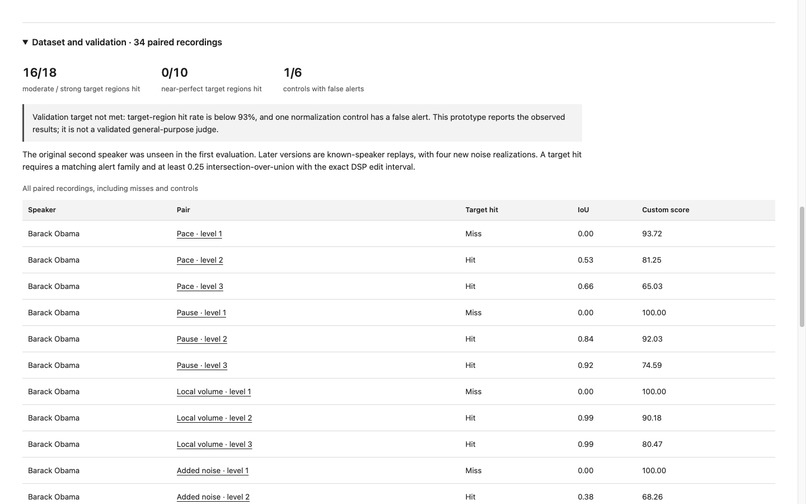Click Hit in Pause - level 2 row
Viewport: 806px width, 504px height.
(x=470, y=339)
